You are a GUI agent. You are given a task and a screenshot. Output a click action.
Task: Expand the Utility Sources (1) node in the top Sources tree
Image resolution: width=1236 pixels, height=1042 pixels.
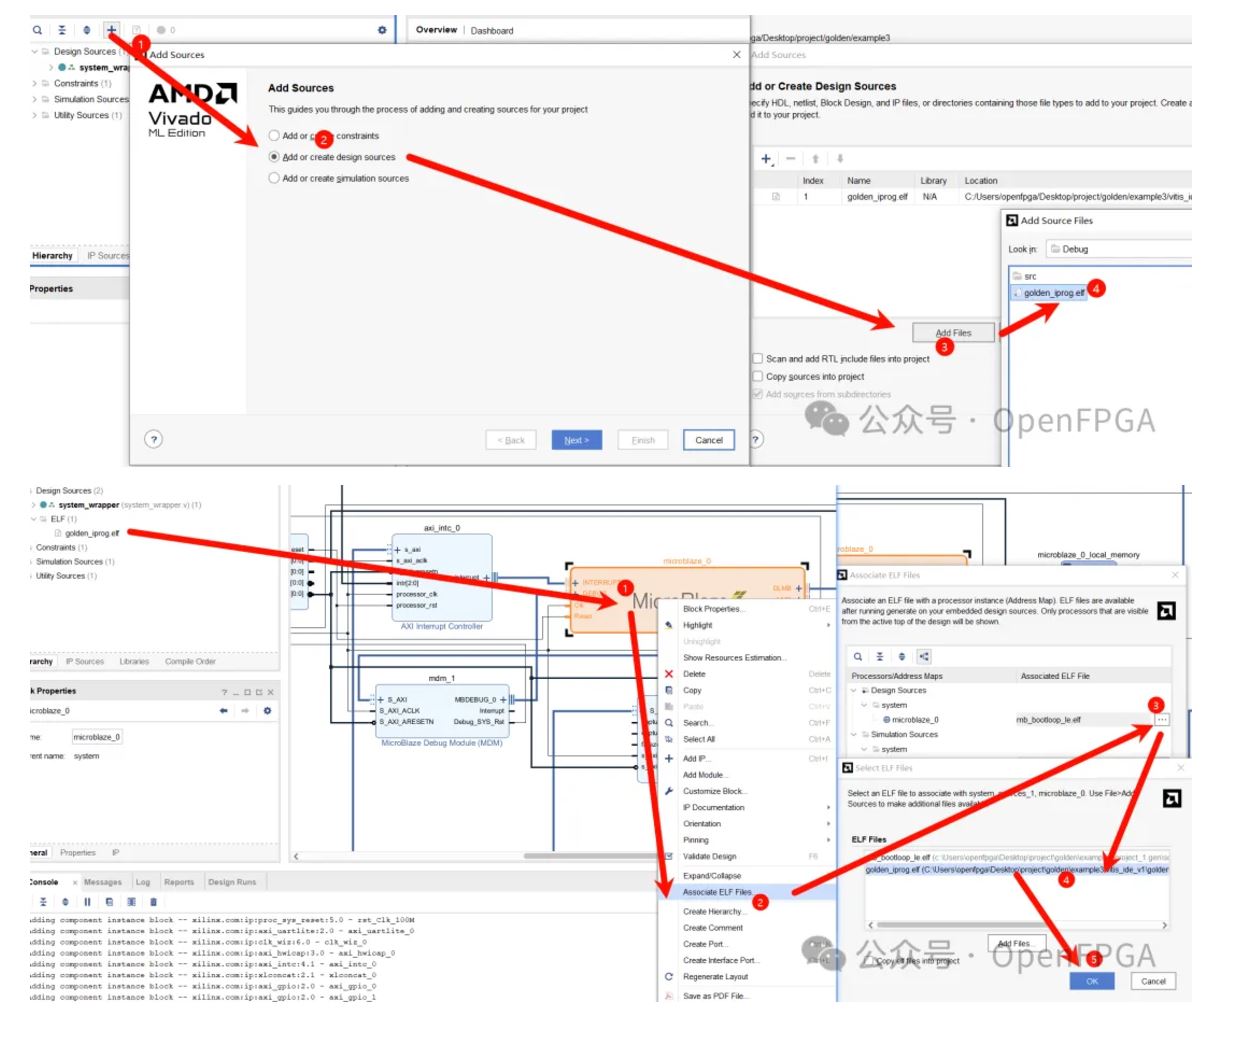pos(35,115)
